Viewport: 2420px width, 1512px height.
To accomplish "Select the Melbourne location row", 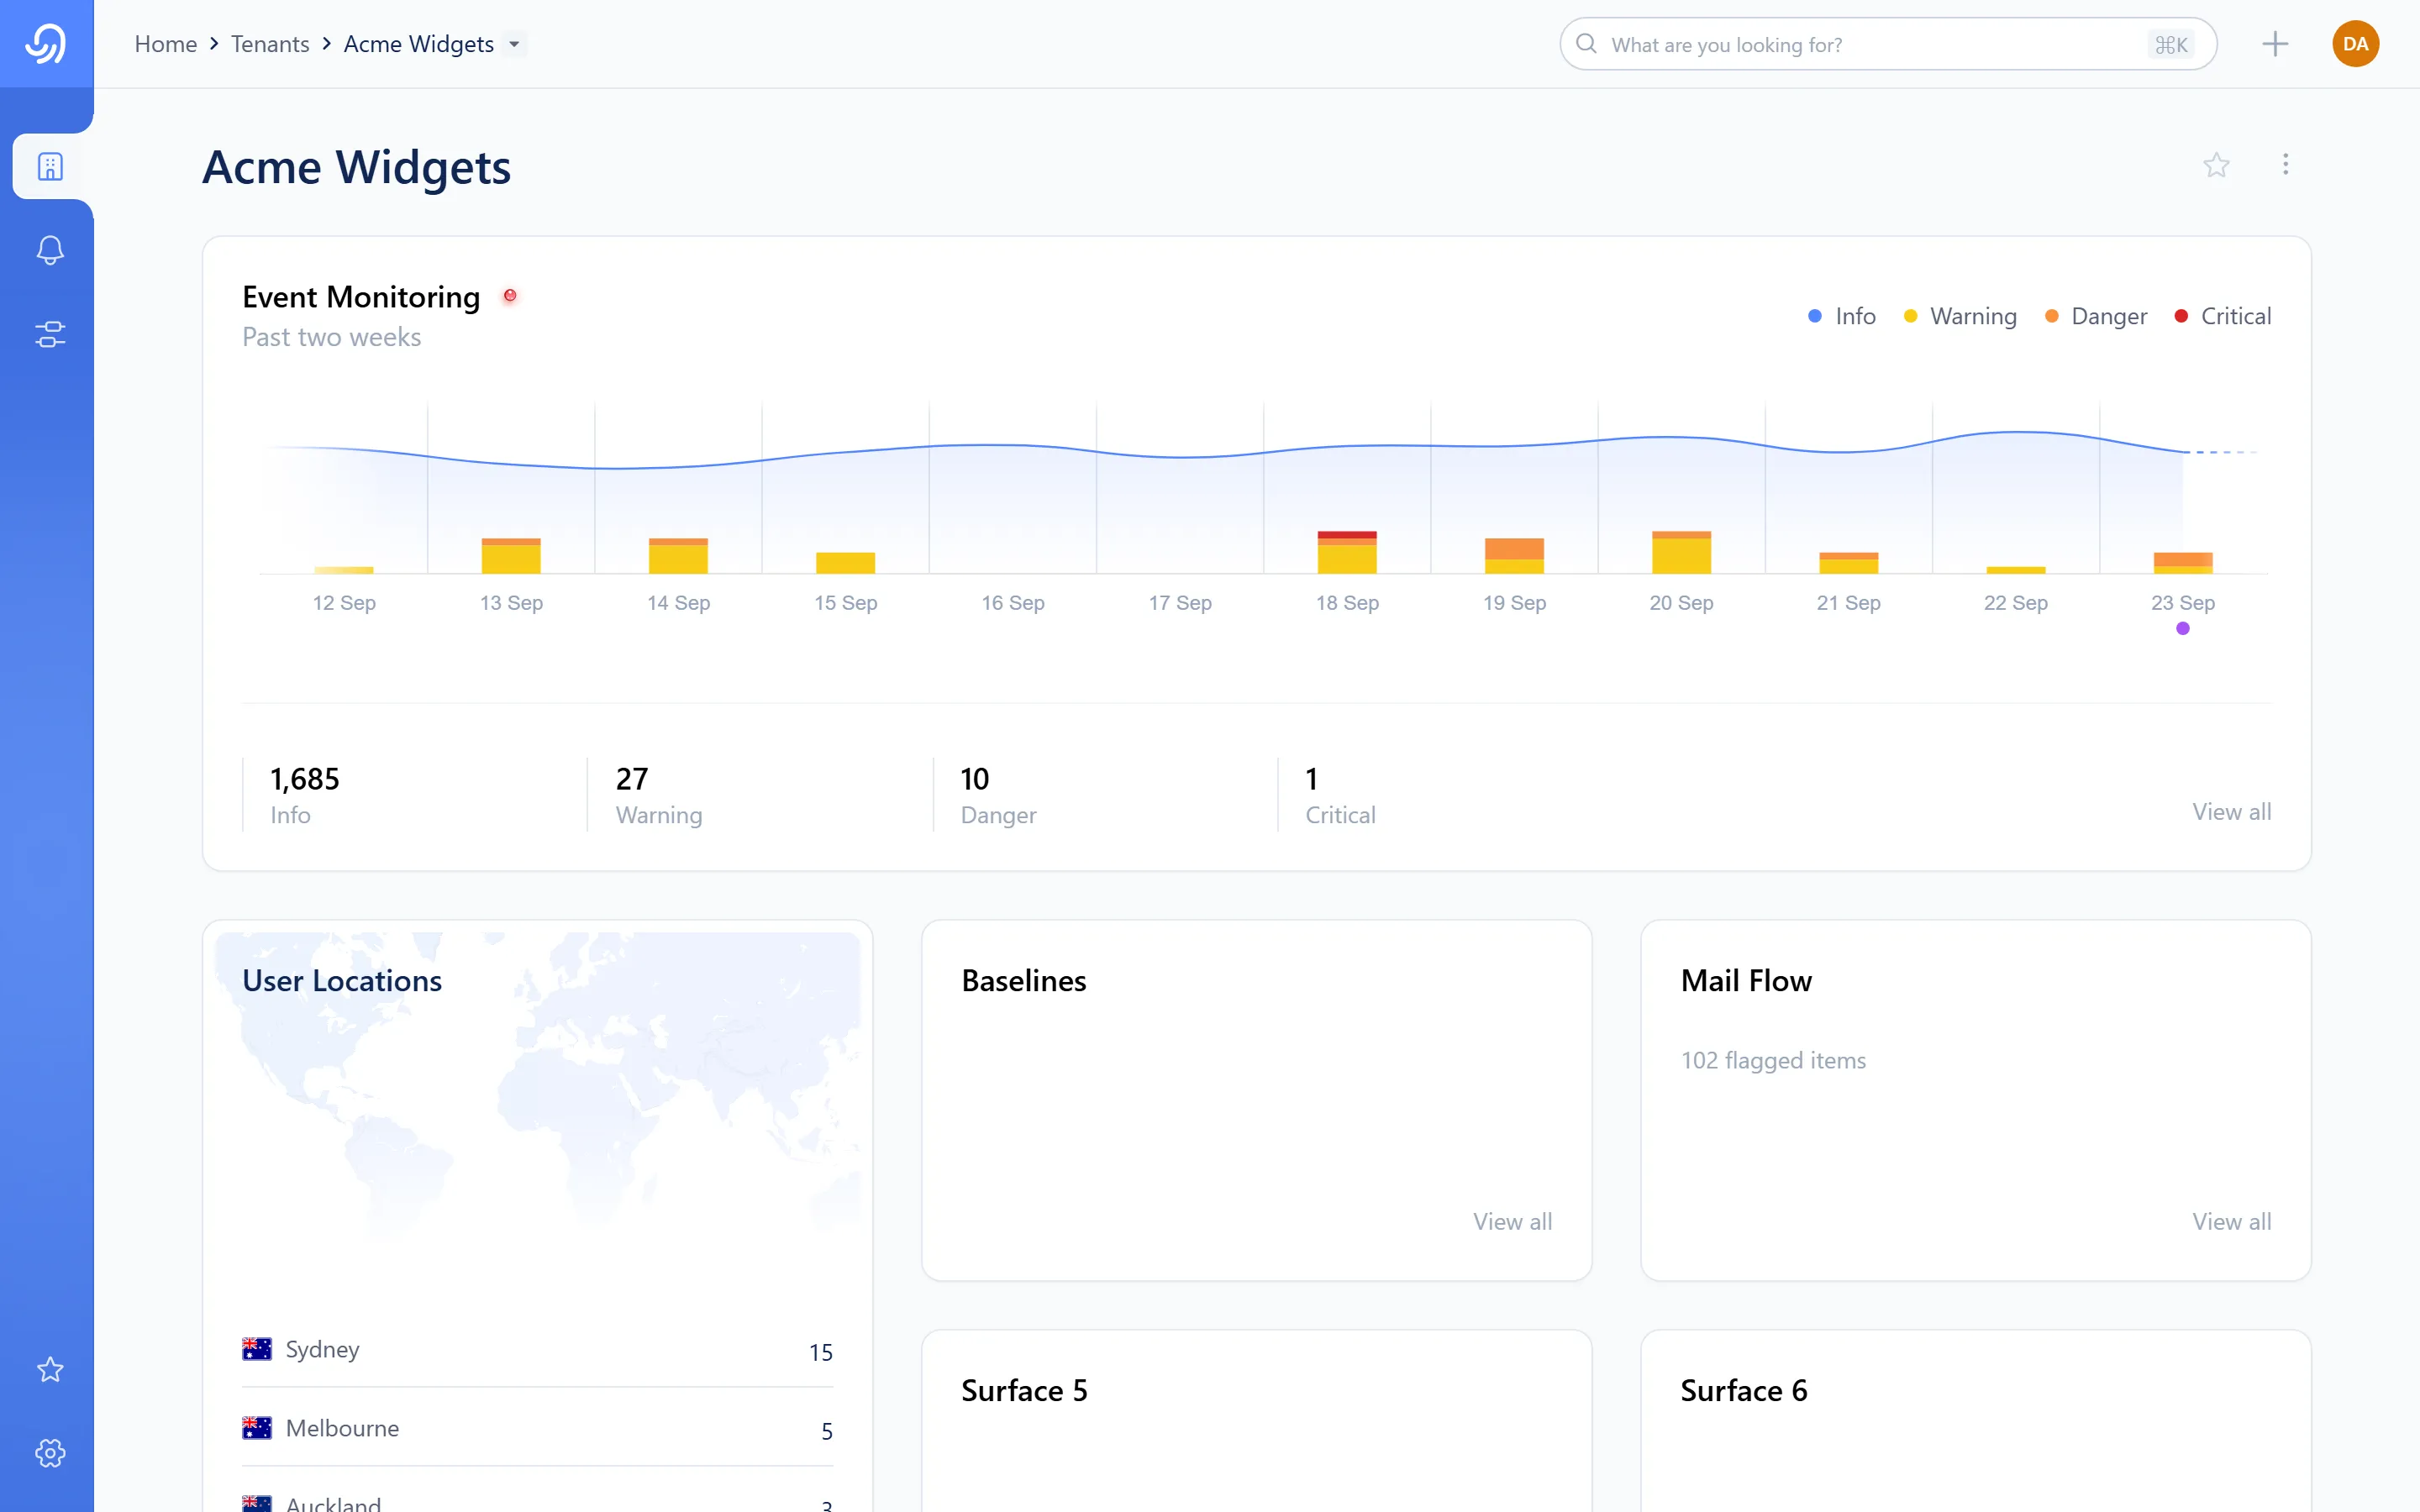I will click(537, 1428).
